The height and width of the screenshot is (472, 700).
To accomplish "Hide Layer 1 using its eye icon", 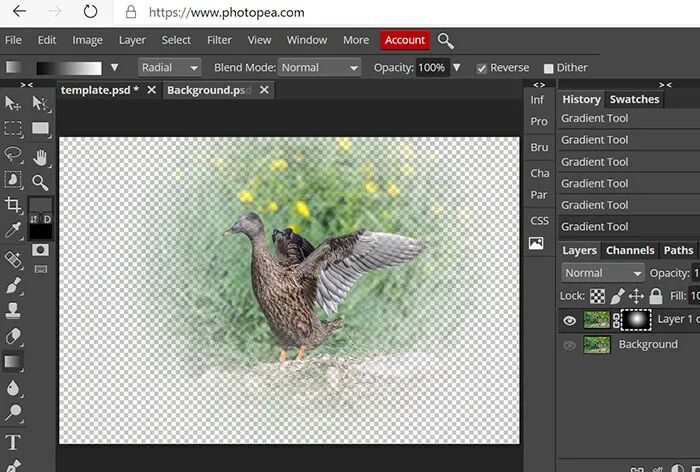I will coord(569,320).
